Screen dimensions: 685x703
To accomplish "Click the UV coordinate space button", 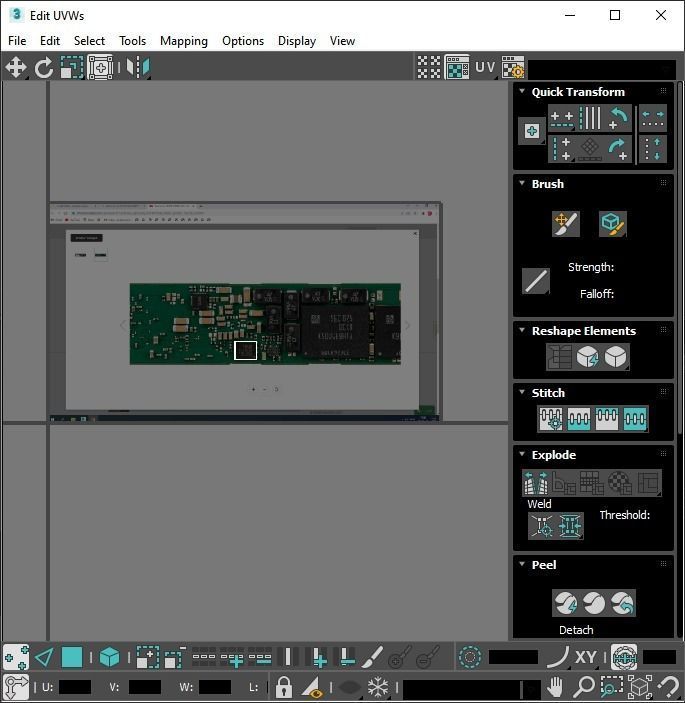I will coord(485,67).
